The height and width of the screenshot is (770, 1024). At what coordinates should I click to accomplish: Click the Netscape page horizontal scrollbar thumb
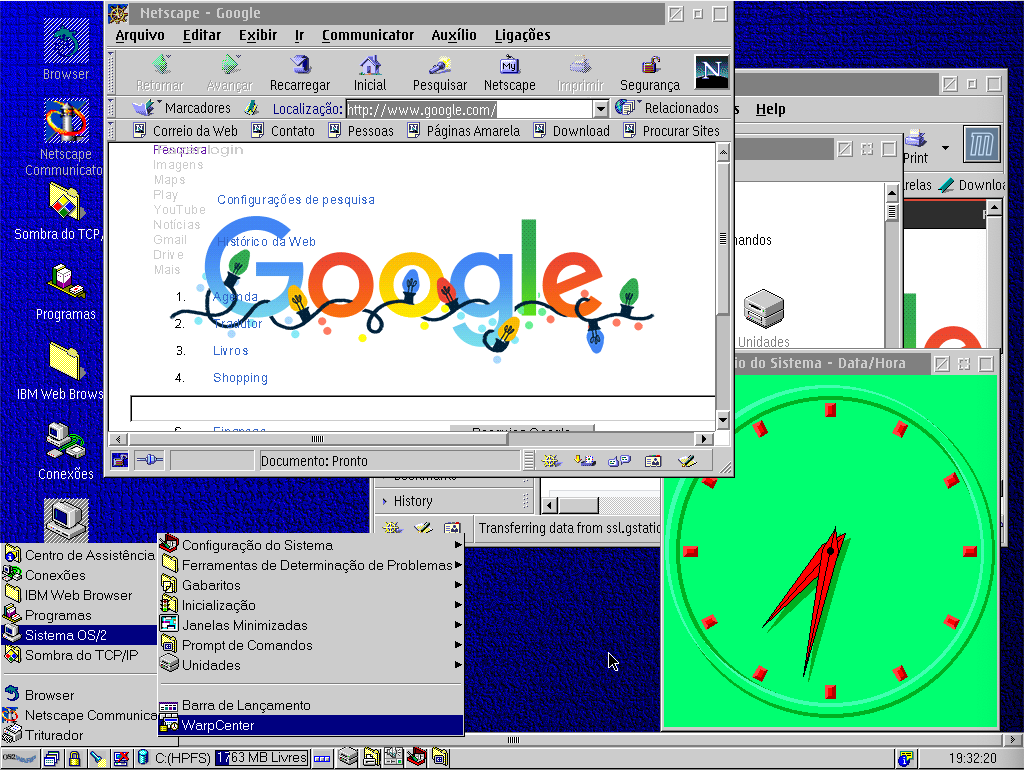[x=318, y=439]
